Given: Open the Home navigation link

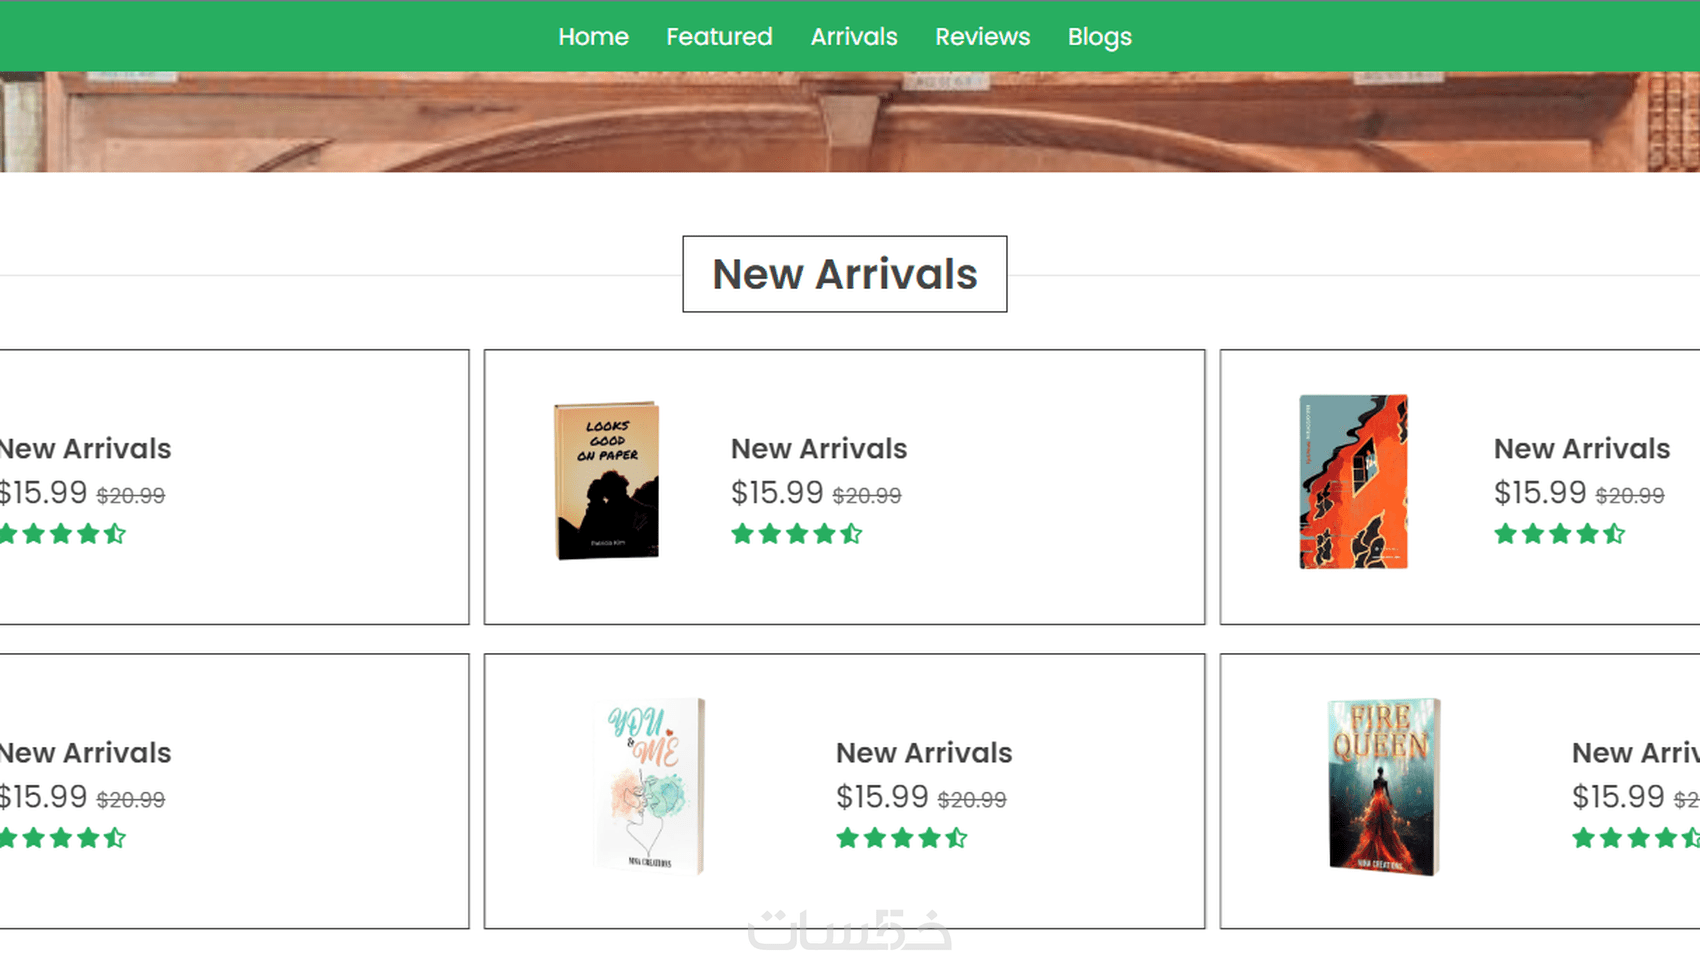Looking at the screenshot, I should (593, 37).
